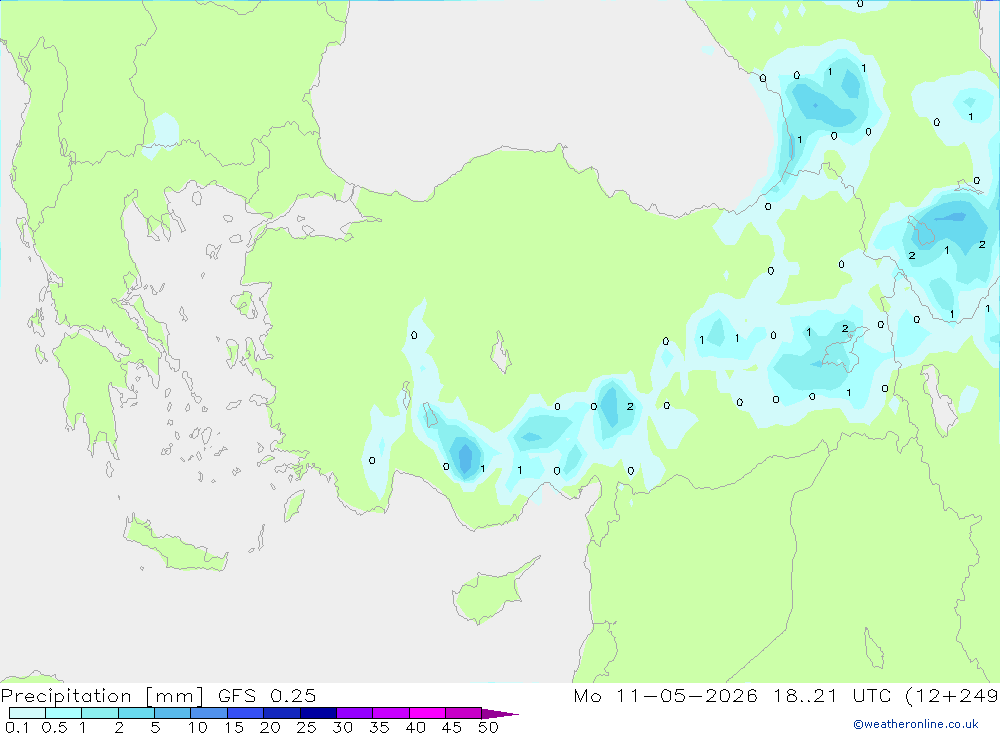This screenshot has height=733, width=1000.
Task: Select the 'GFS 0.25' model label
Action: pyautogui.click(x=267, y=696)
